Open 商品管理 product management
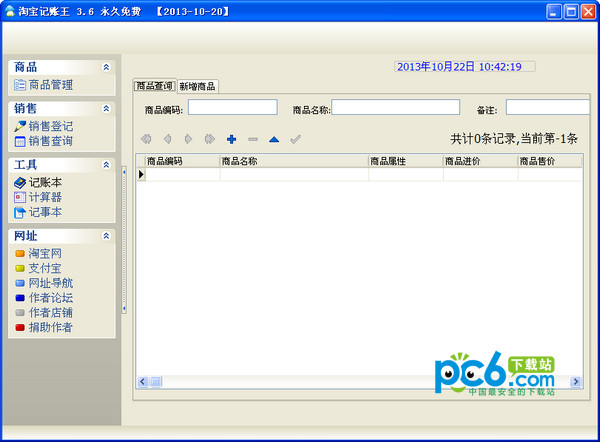The height and width of the screenshot is (442, 600). point(50,85)
